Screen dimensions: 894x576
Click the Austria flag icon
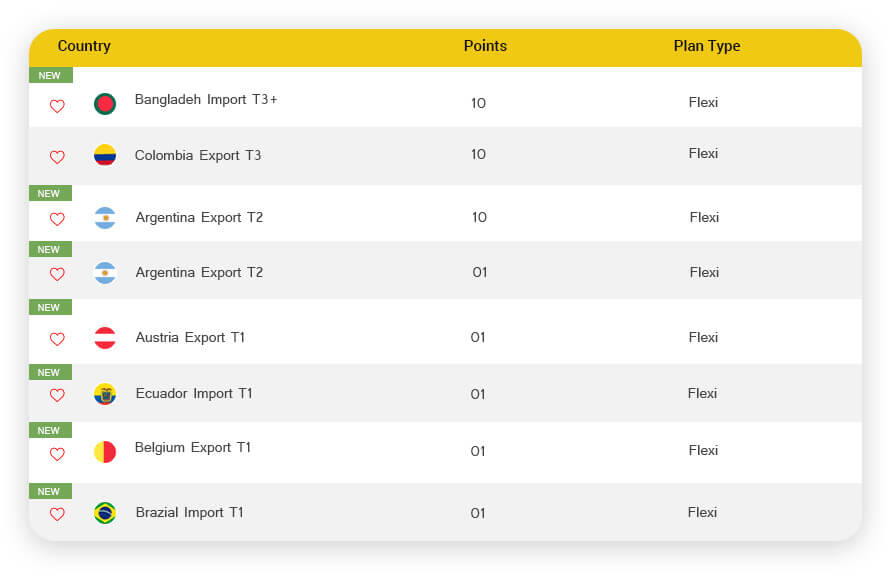pyautogui.click(x=105, y=338)
